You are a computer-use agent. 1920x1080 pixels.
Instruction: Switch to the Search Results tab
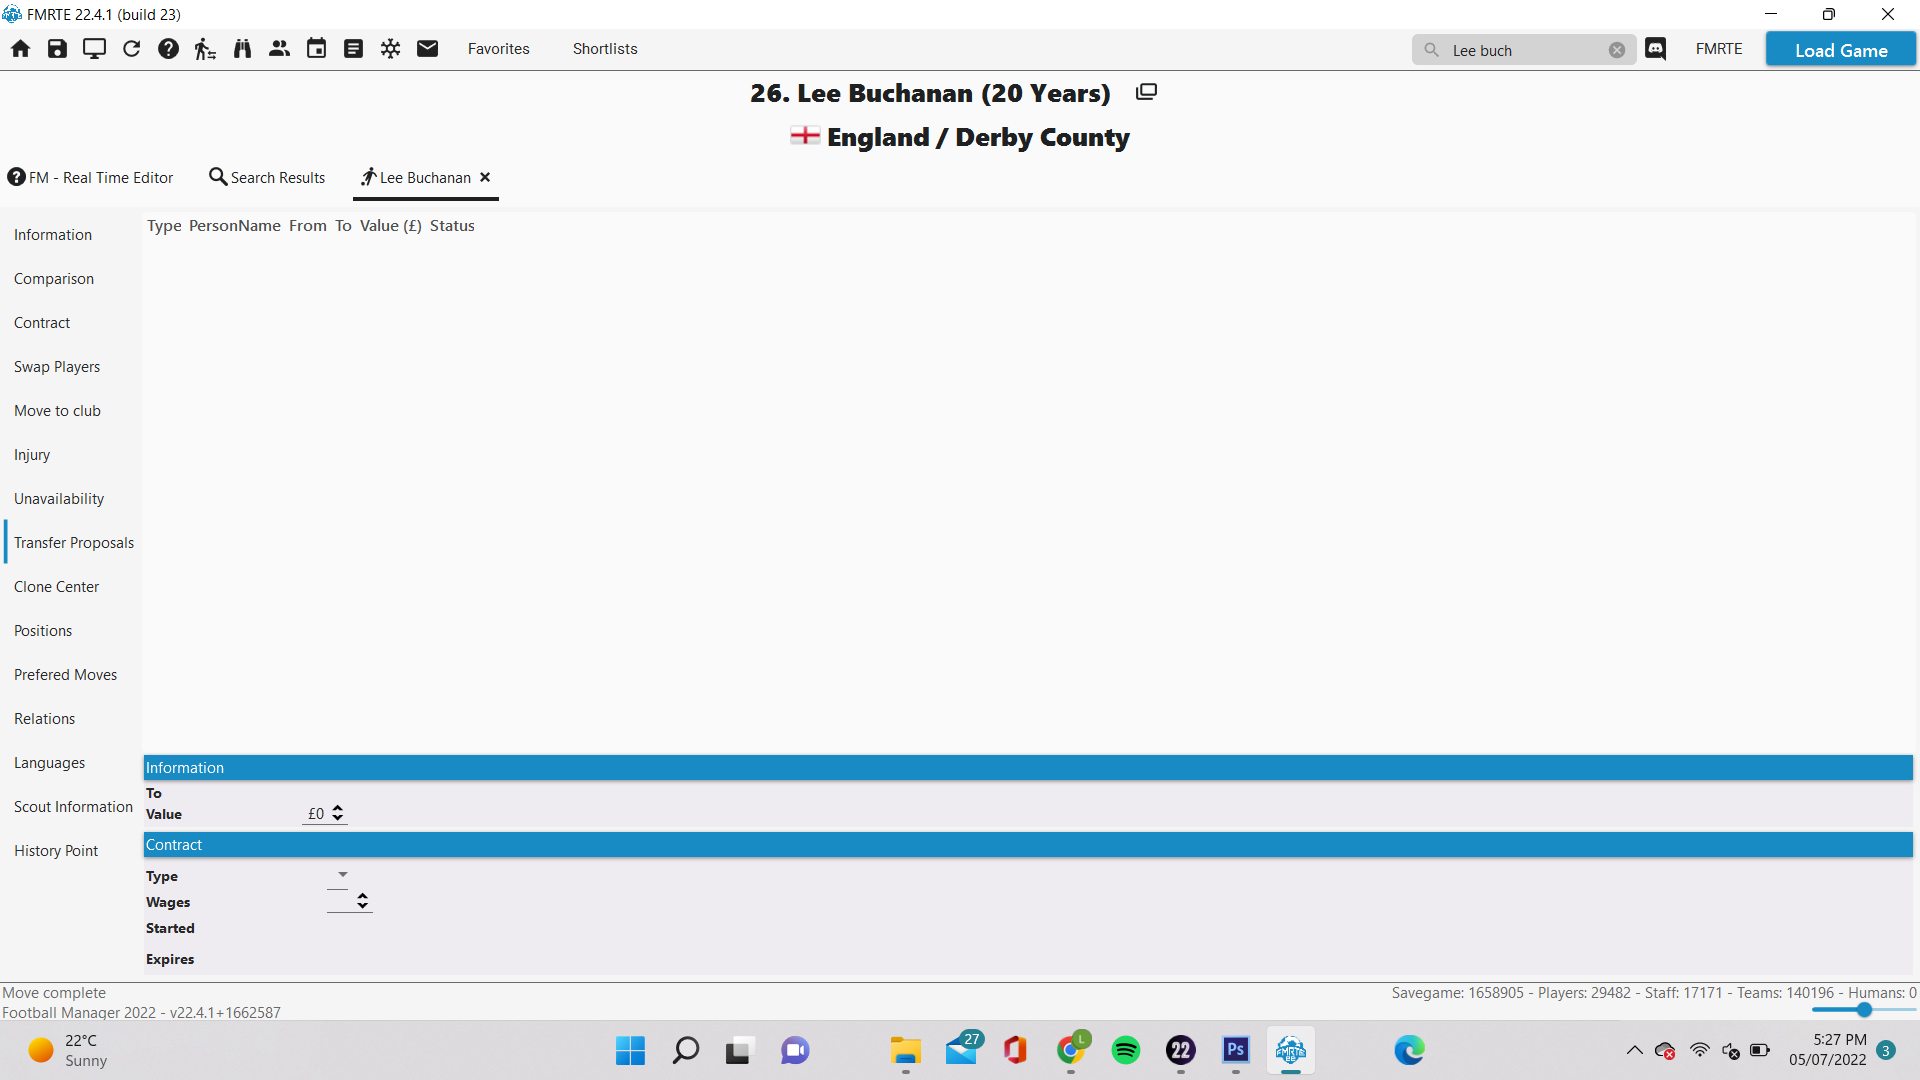point(267,177)
